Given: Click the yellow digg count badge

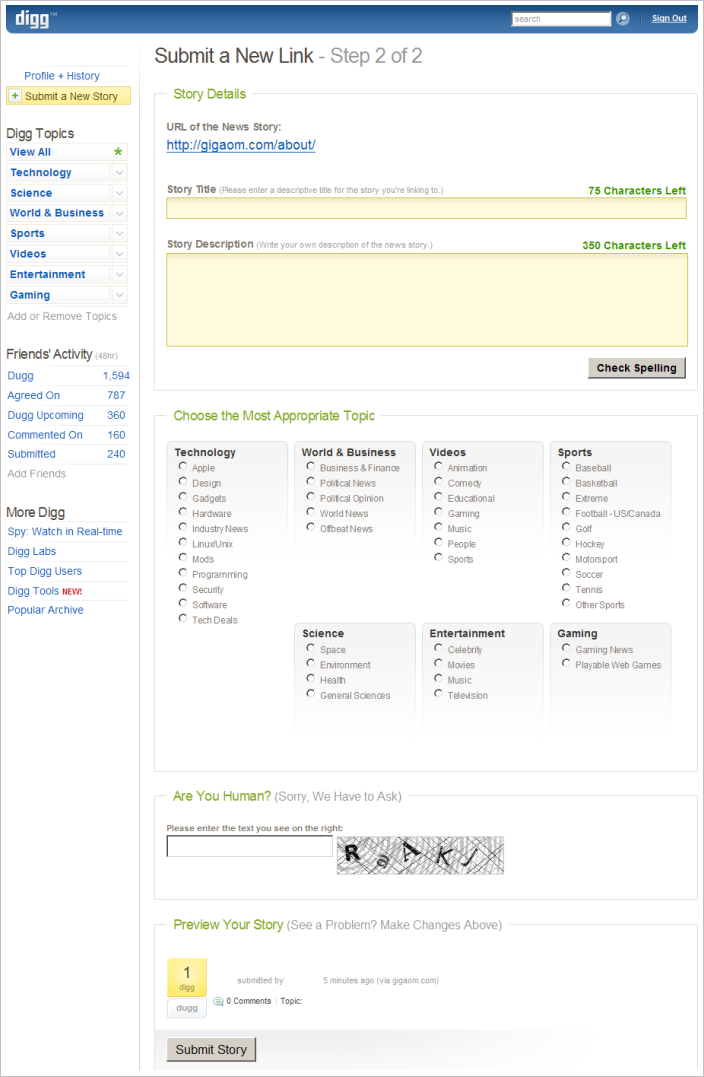Looking at the screenshot, I should point(187,977).
